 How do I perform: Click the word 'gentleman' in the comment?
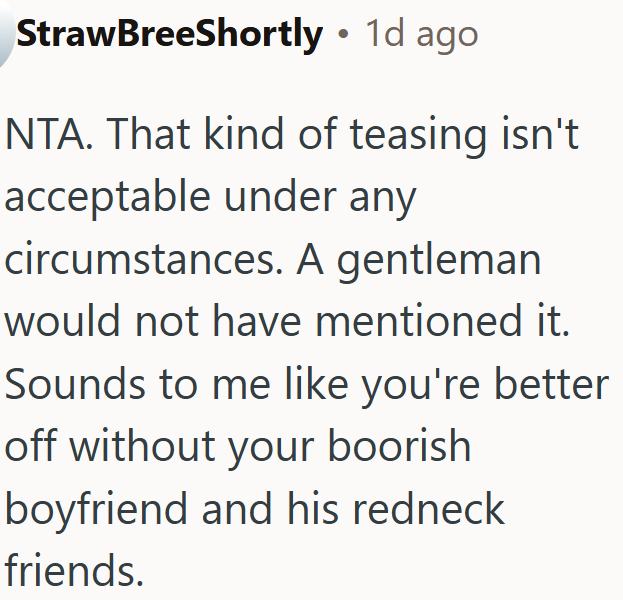coord(438,261)
